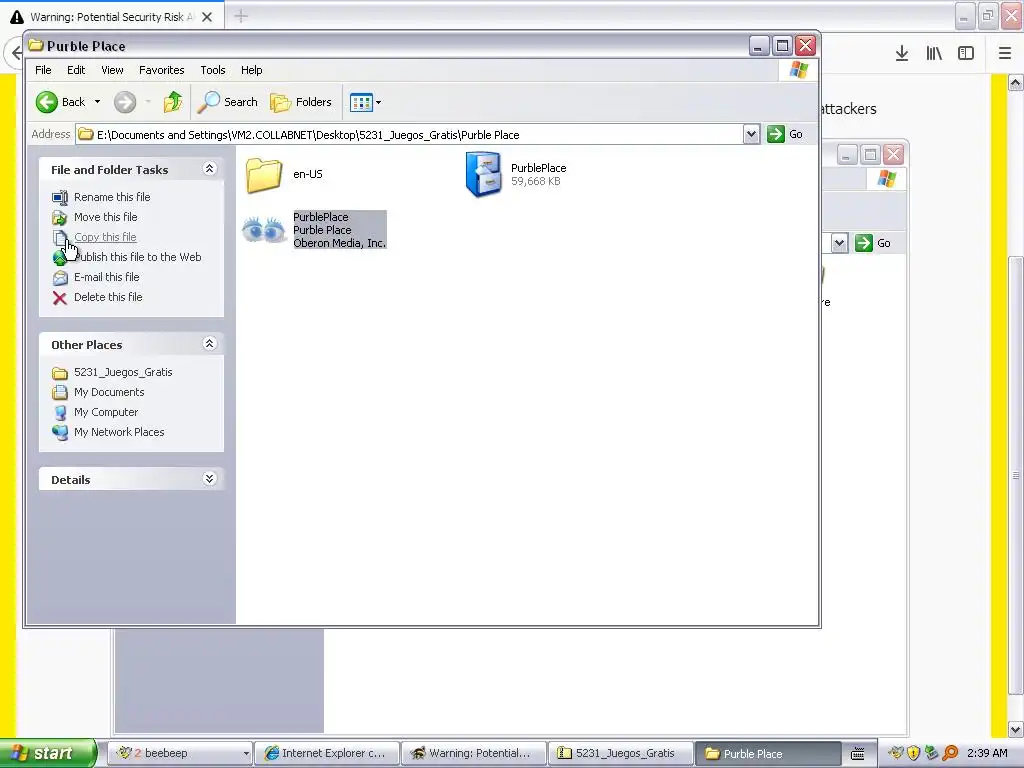1024x768 pixels.
Task: Toggle the Folders pane button
Action: coord(301,102)
